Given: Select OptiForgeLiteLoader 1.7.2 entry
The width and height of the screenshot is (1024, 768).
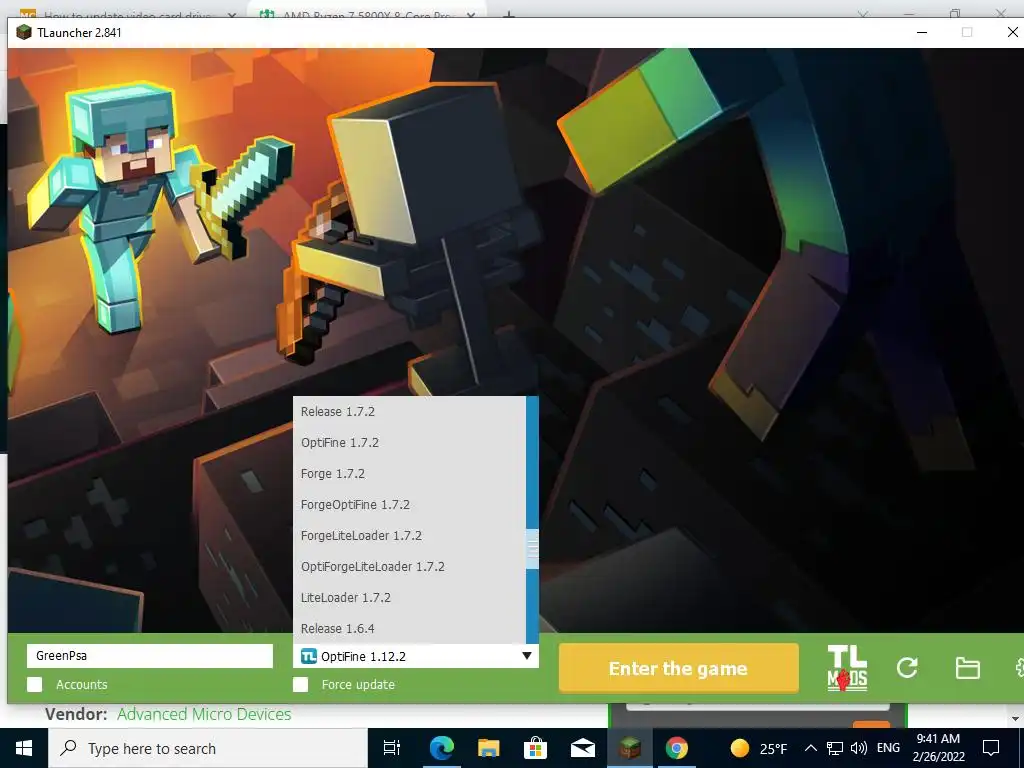Looking at the screenshot, I should click(x=409, y=567).
